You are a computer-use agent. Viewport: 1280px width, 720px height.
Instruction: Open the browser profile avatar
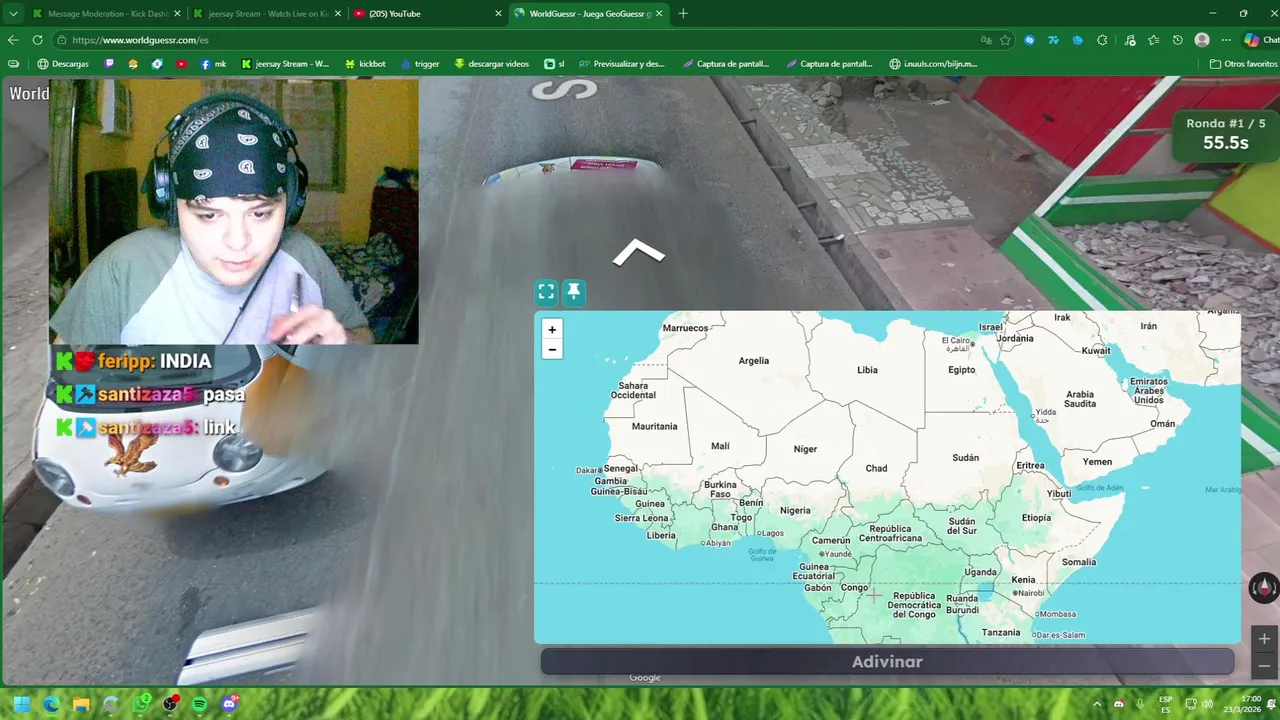click(x=1202, y=40)
